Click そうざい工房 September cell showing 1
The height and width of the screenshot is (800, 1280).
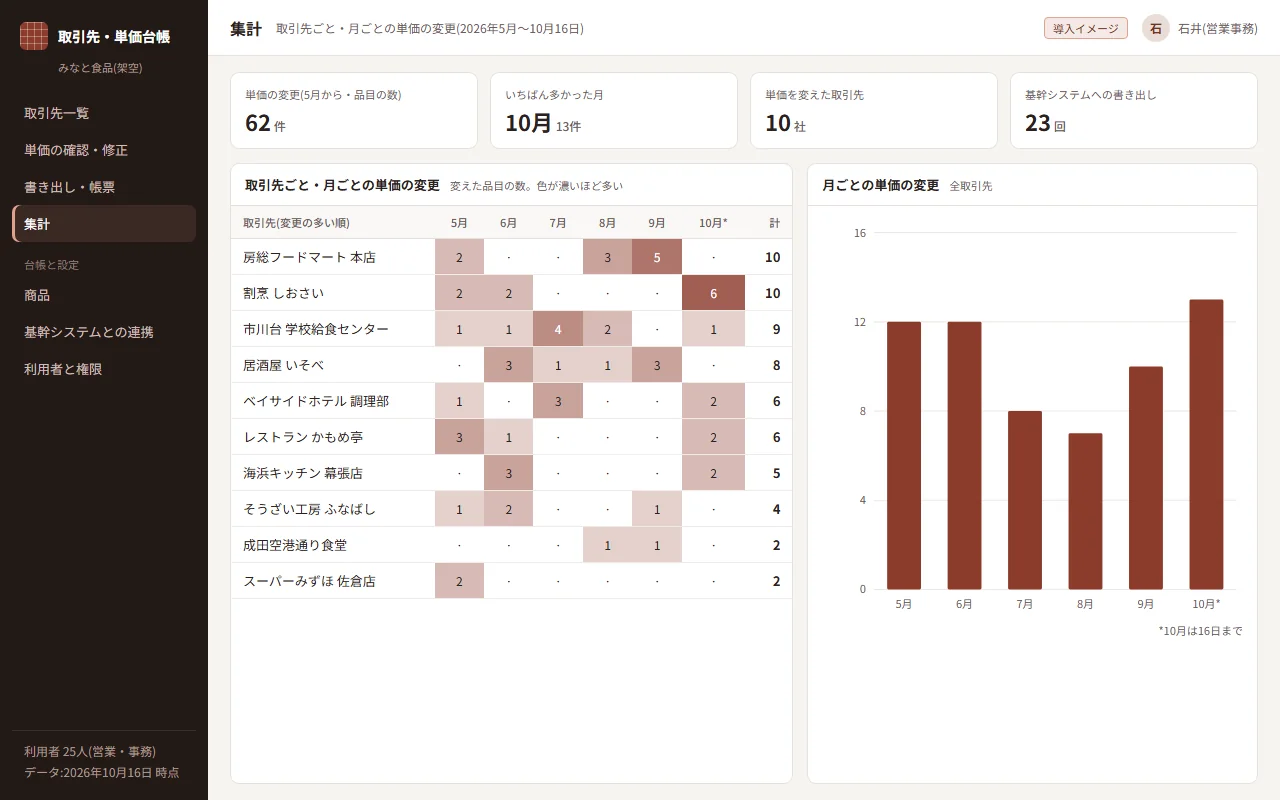(x=657, y=509)
